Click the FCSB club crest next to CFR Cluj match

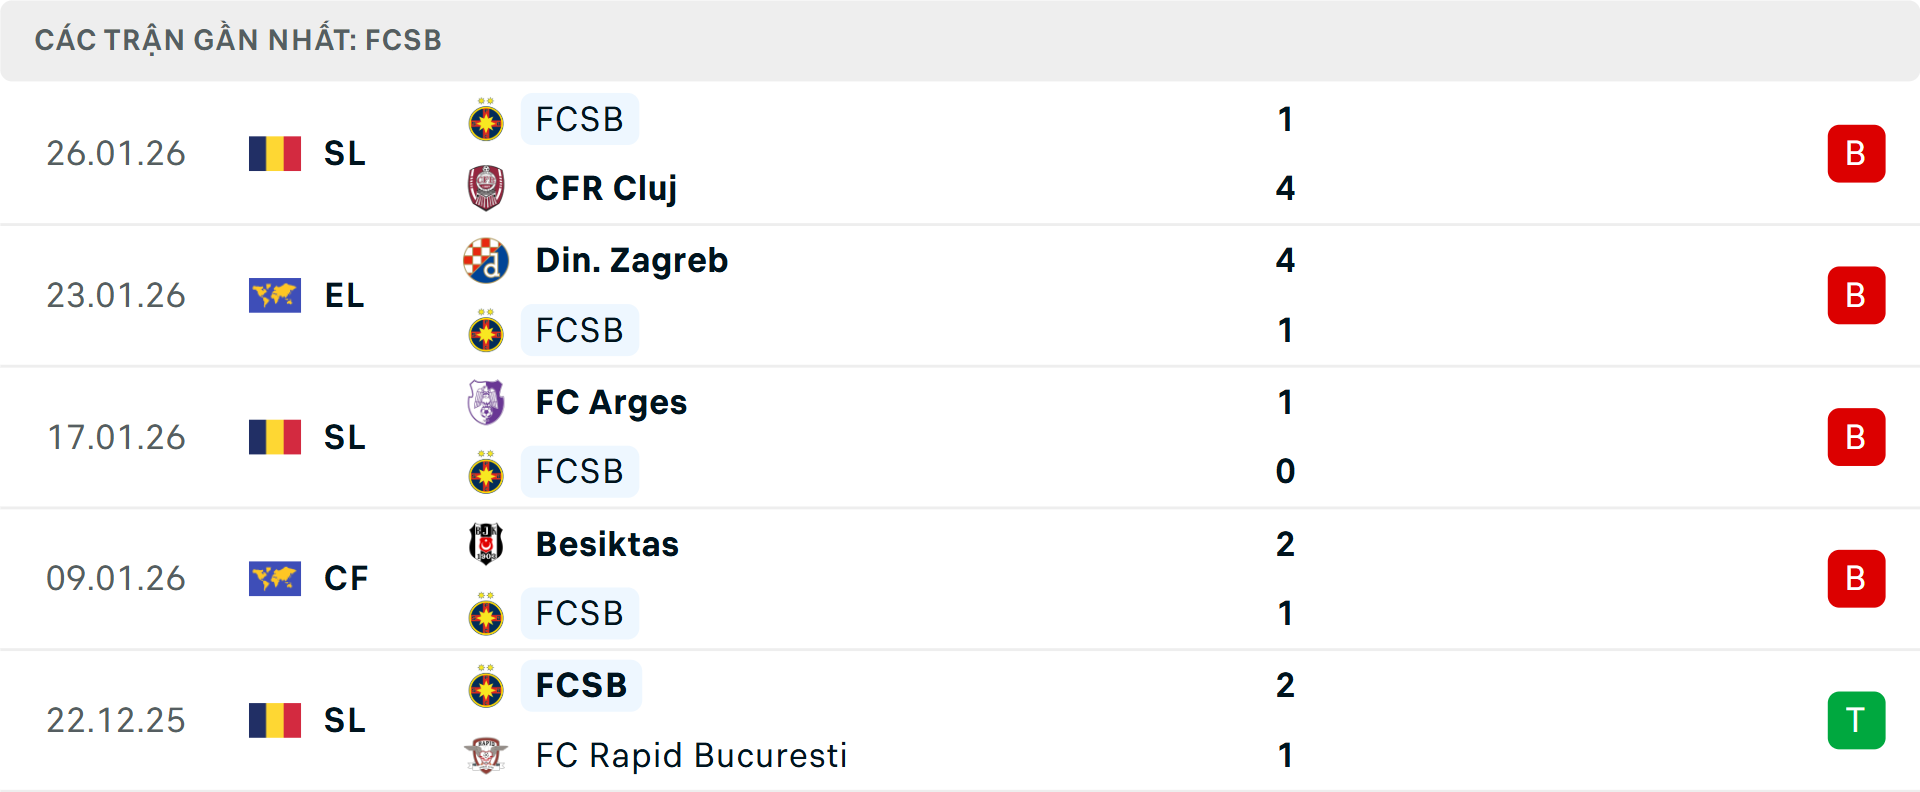(486, 119)
